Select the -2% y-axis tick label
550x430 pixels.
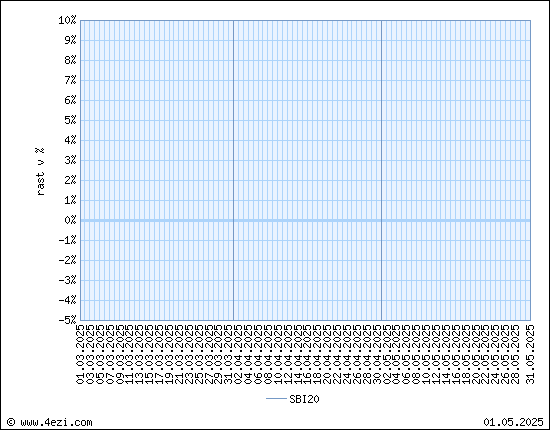click(x=67, y=260)
